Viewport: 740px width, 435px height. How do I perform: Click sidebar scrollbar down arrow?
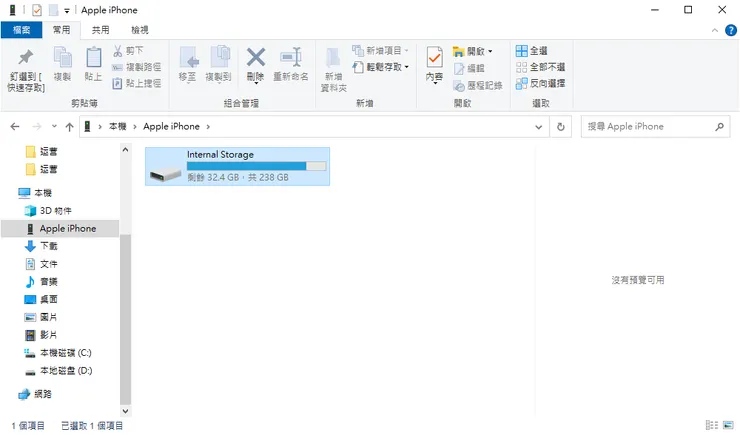125,411
